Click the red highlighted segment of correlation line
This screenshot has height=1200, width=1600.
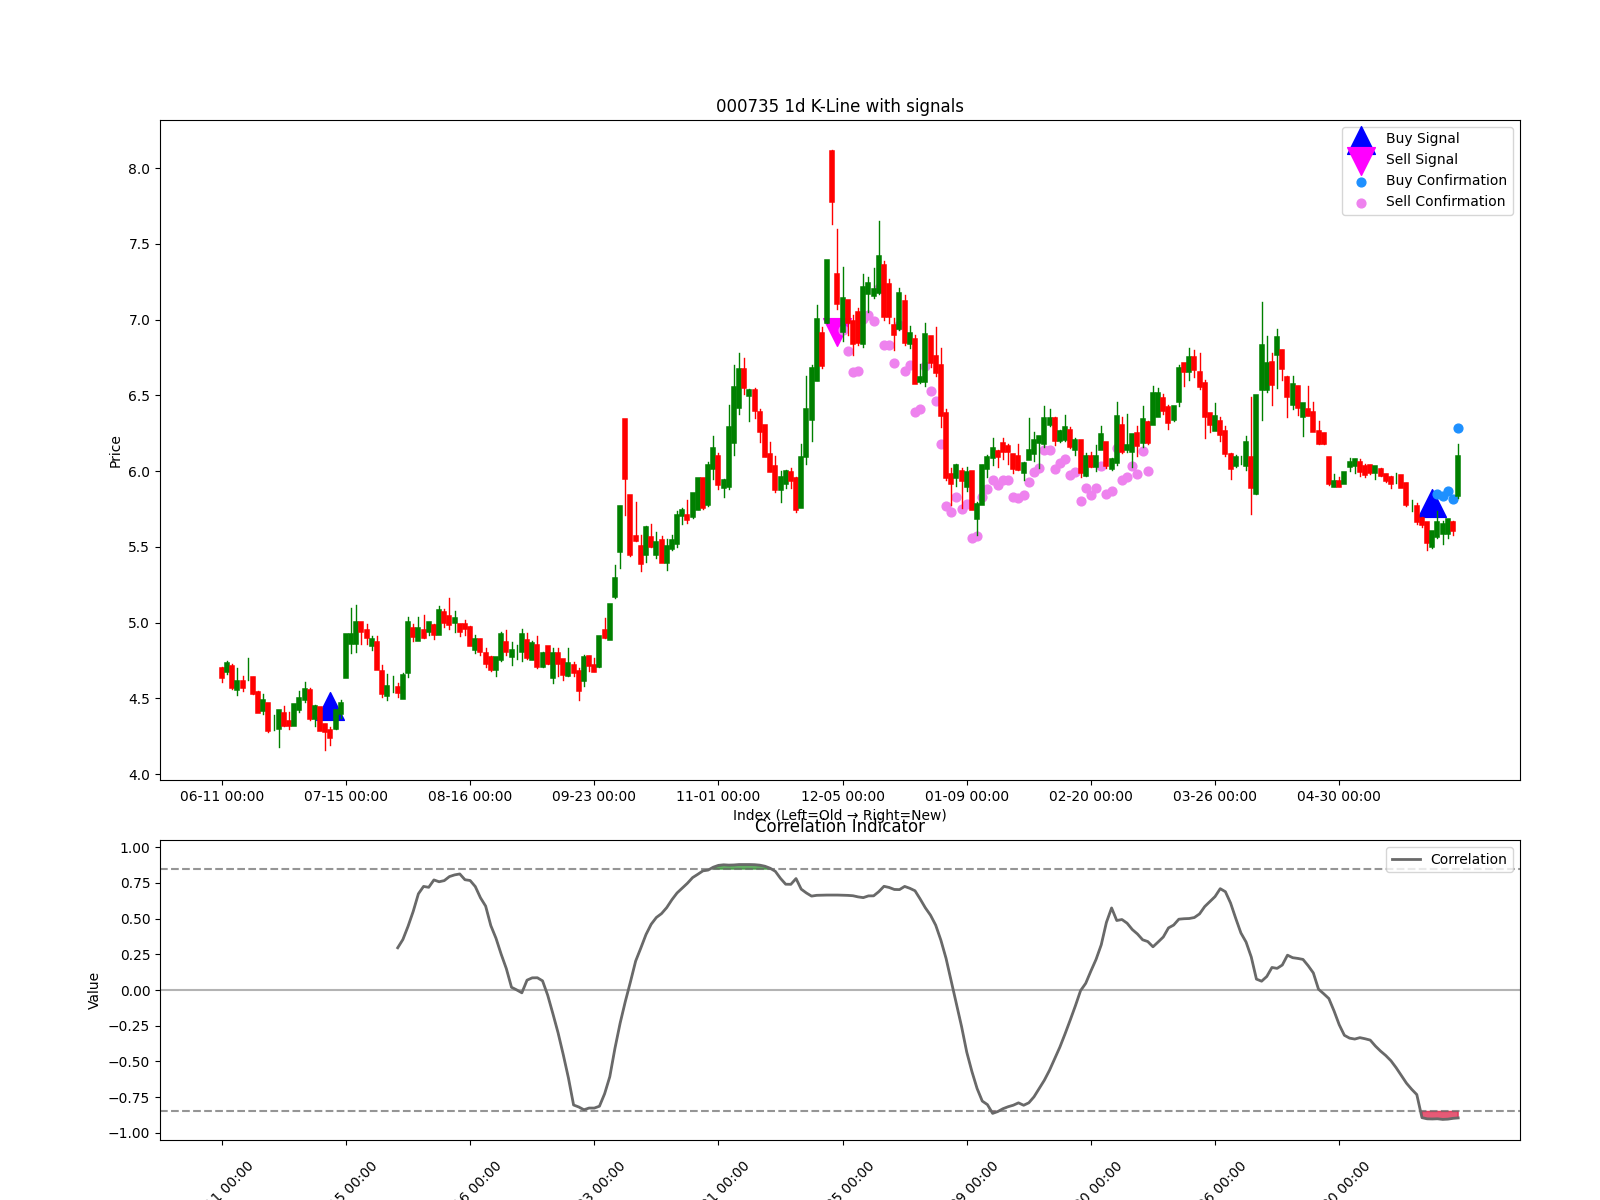[x=1440, y=1114]
